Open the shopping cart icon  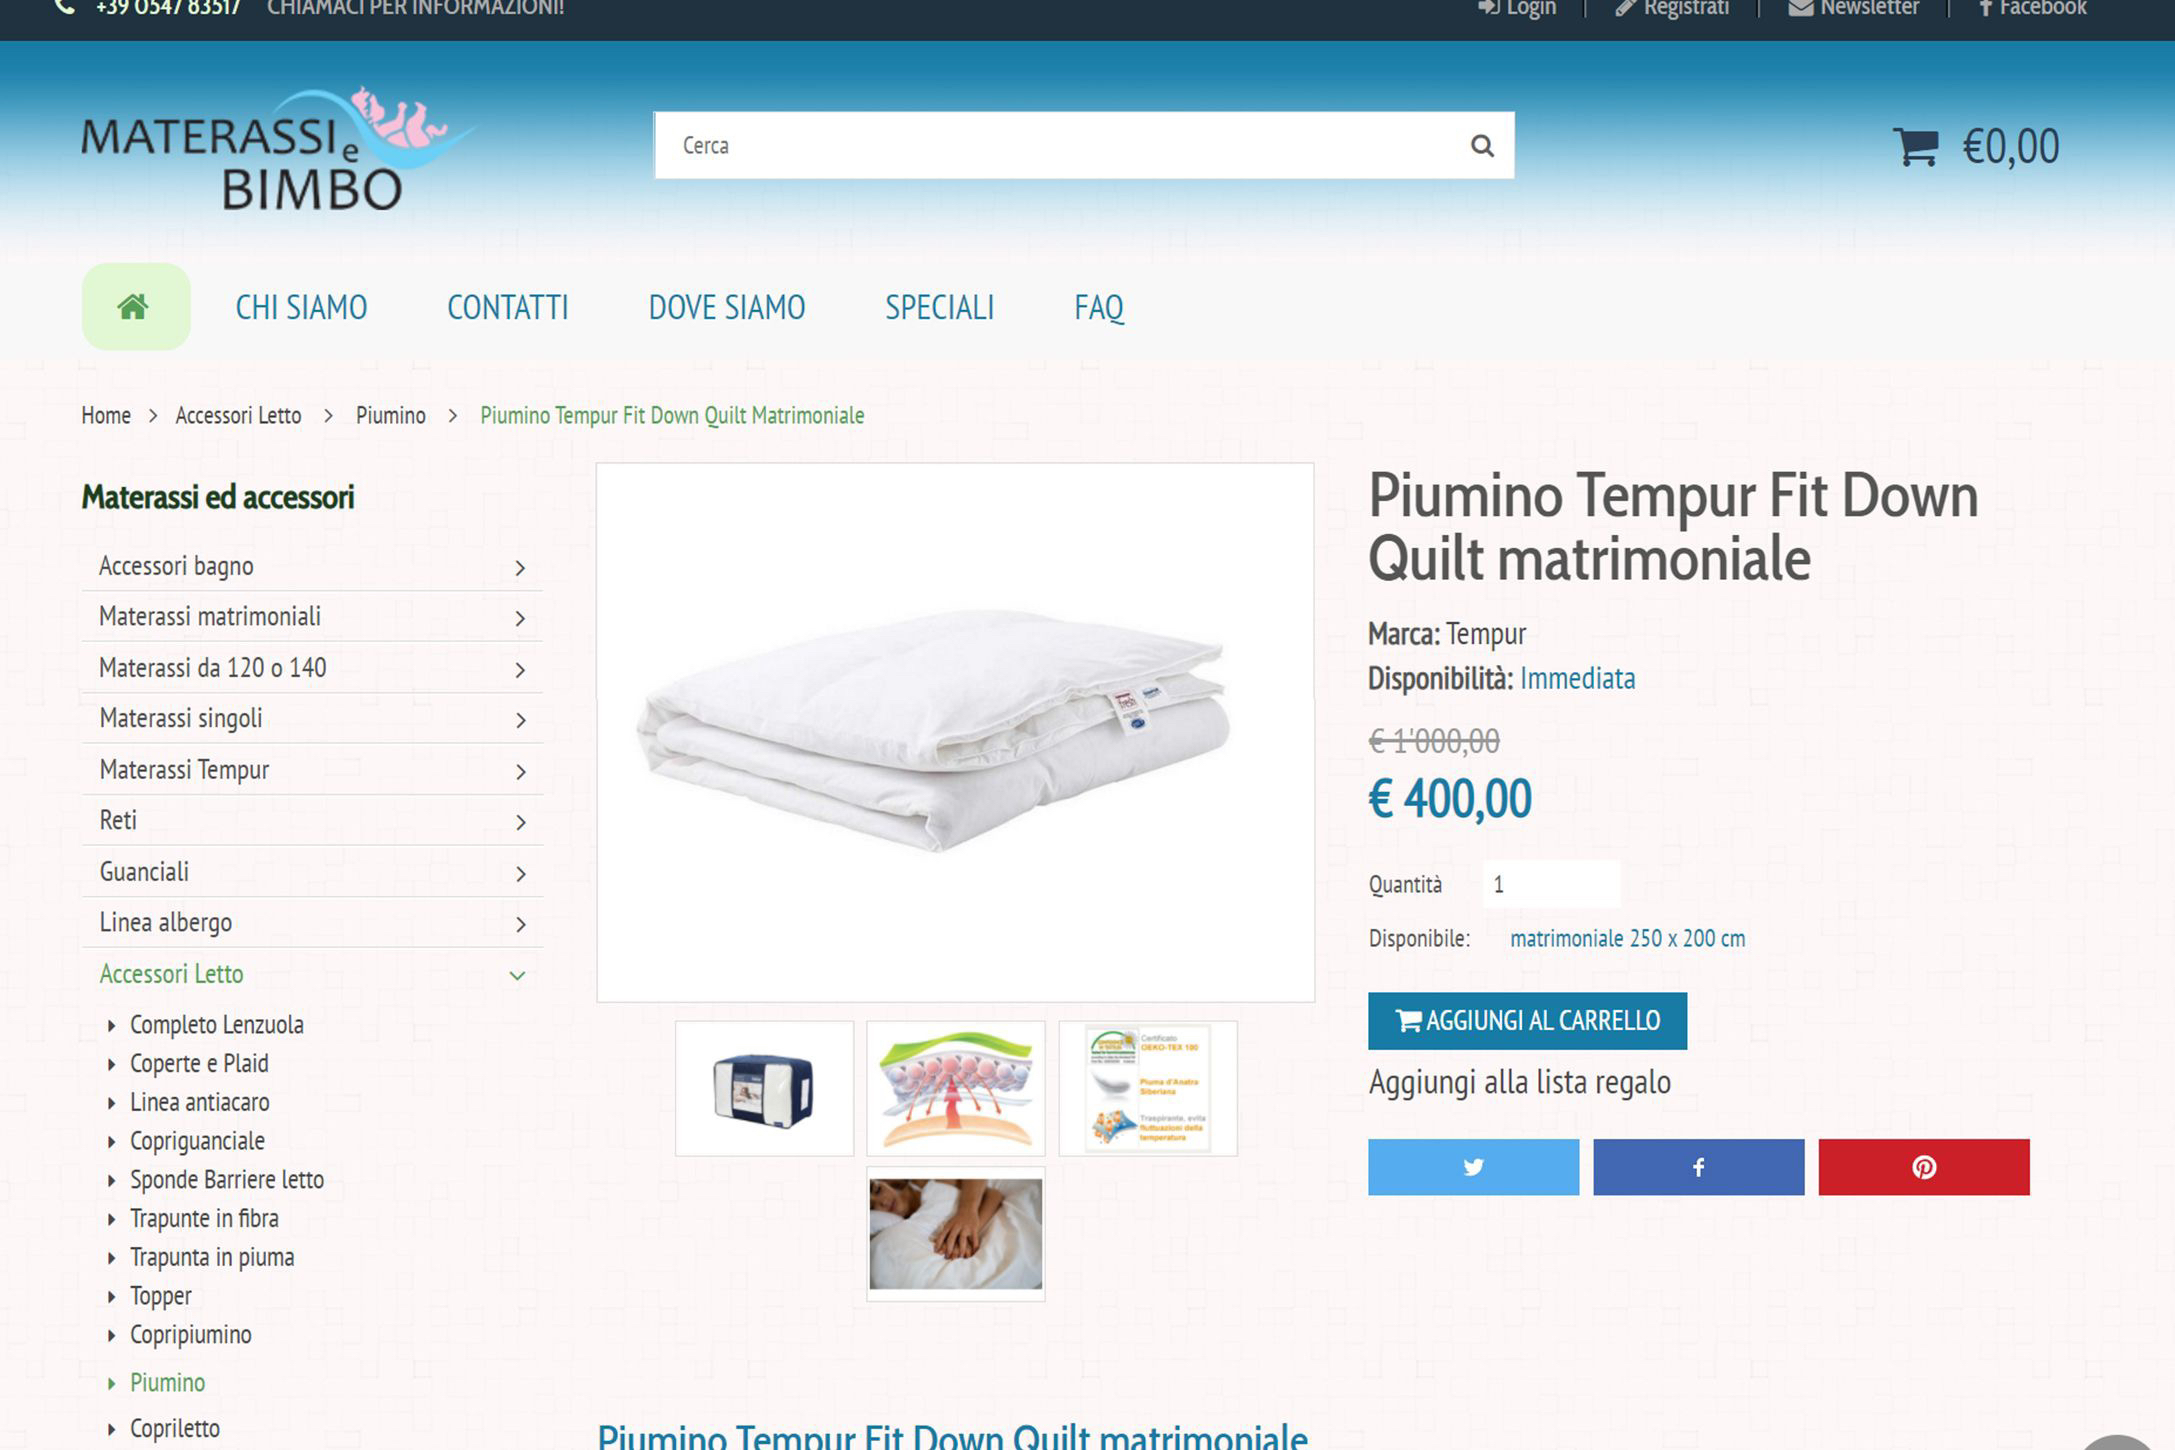pos(1915,147)
